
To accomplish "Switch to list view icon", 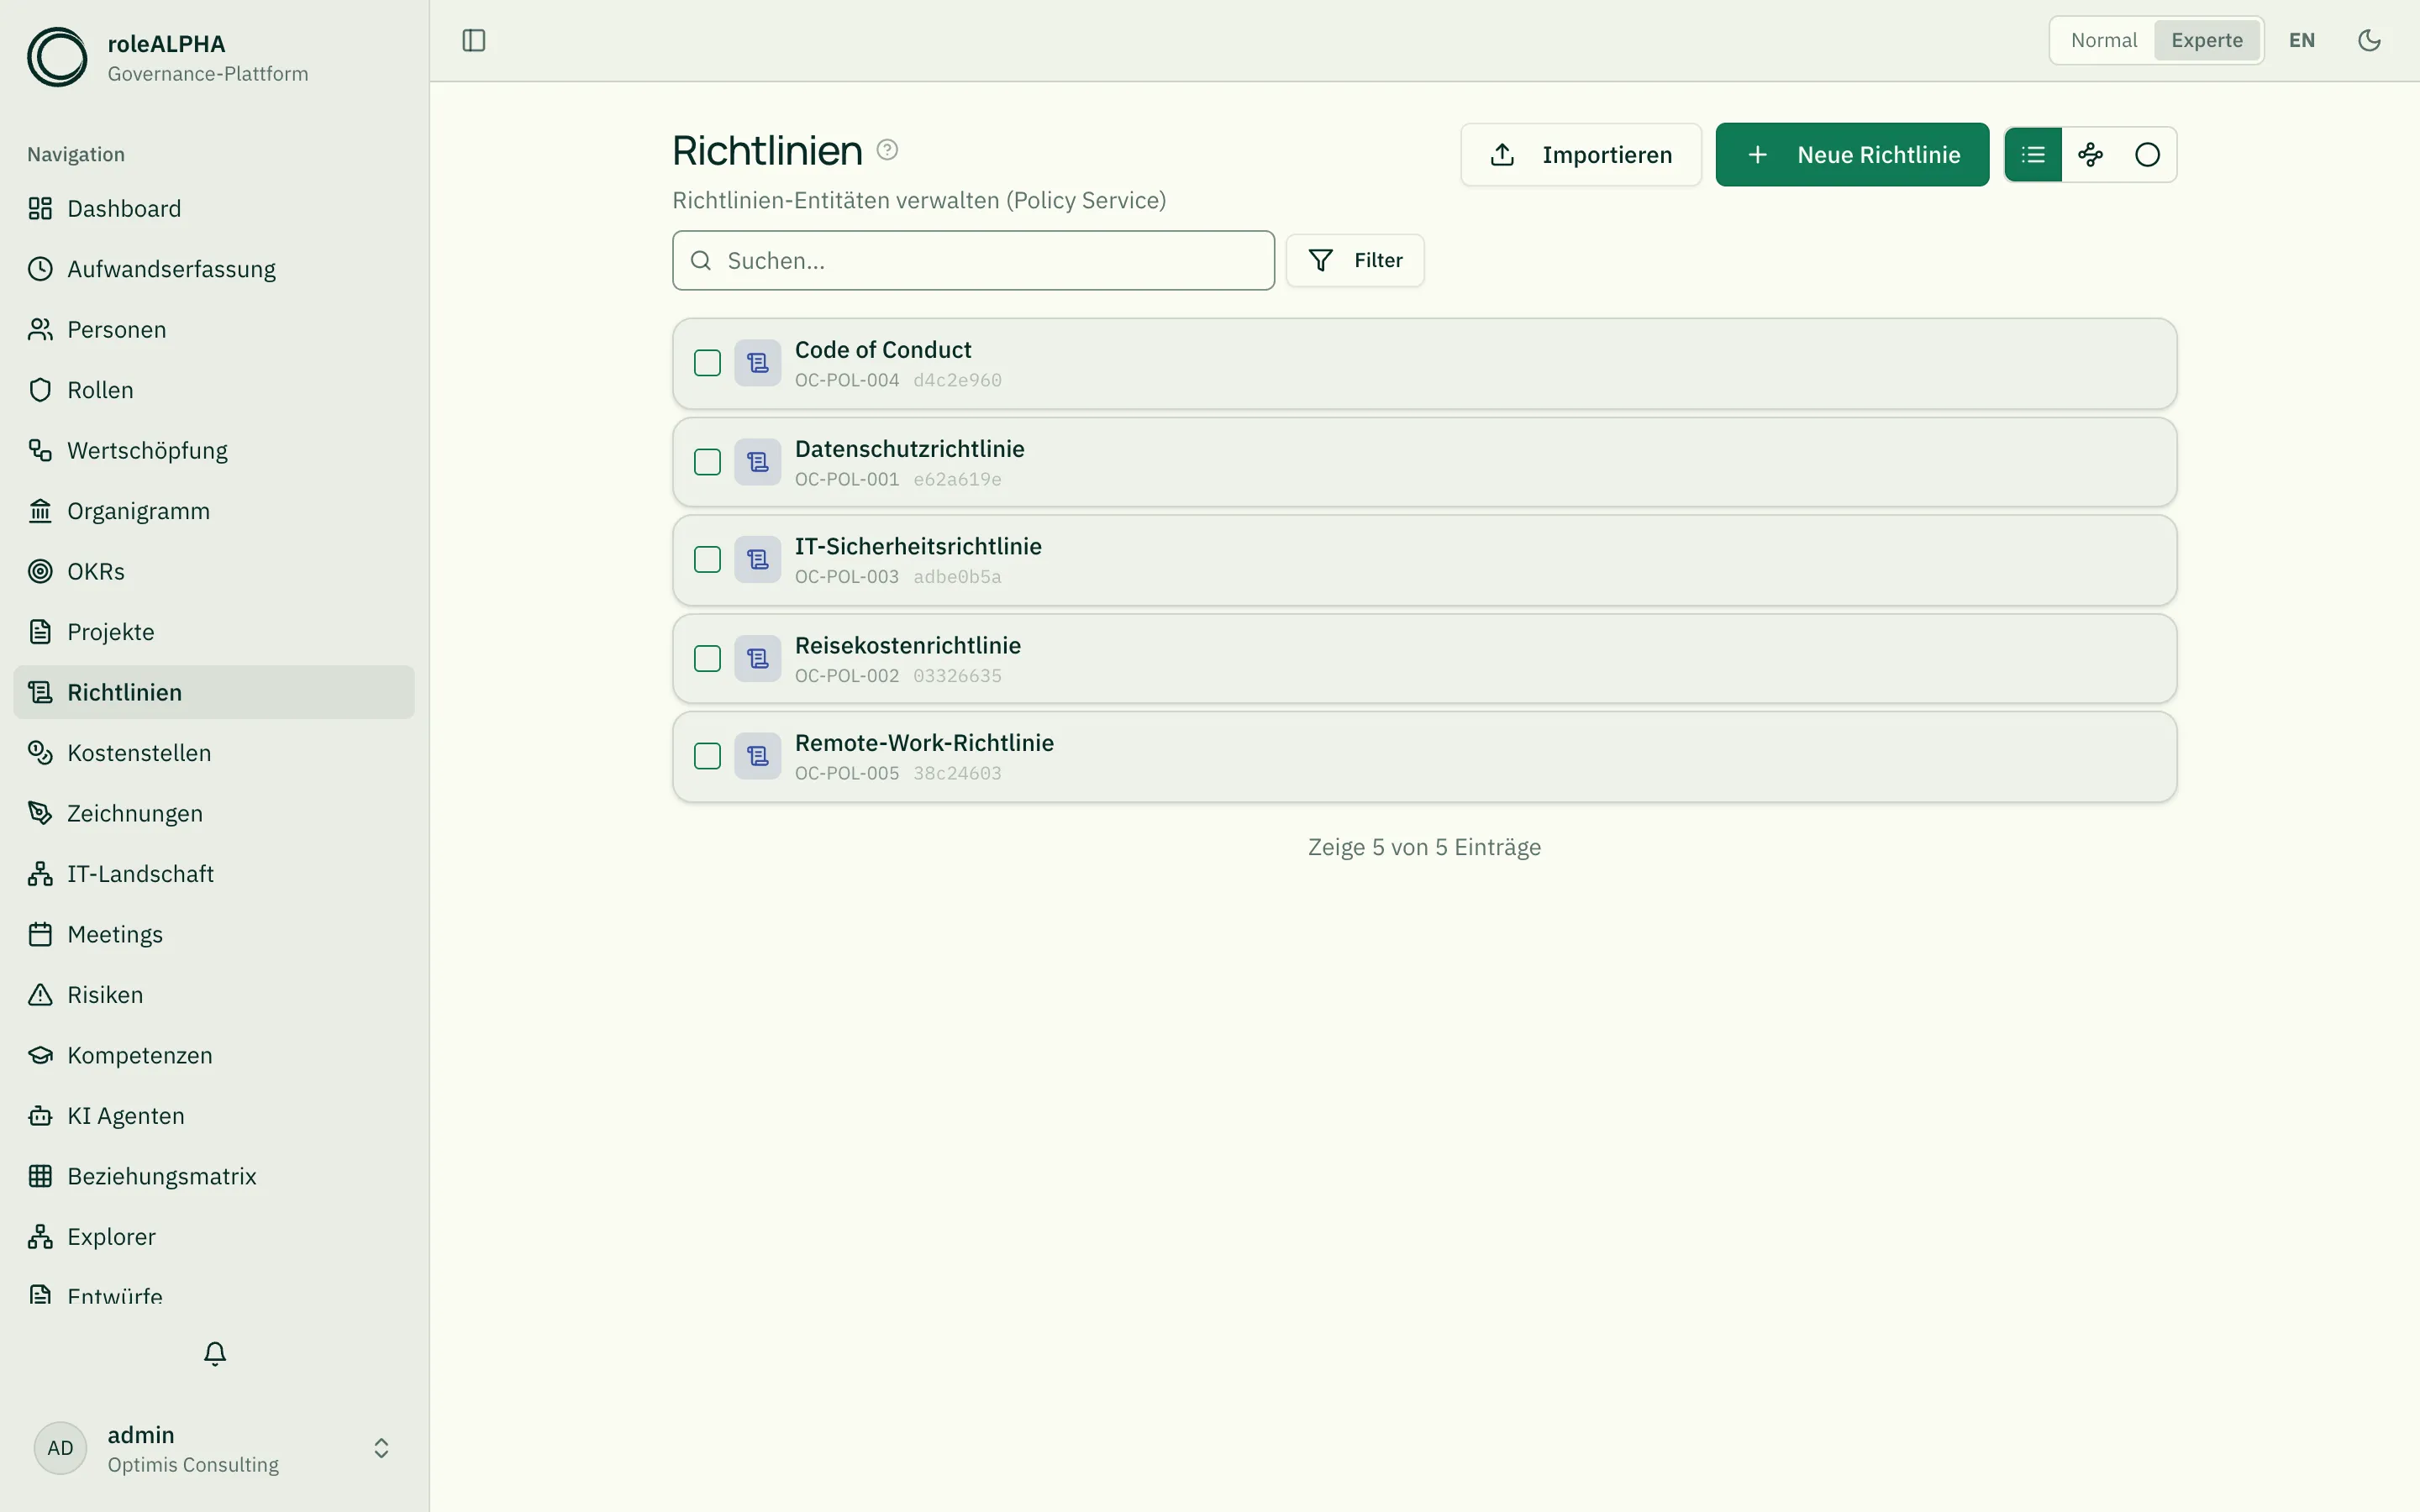I will [x=2033, y=154].
